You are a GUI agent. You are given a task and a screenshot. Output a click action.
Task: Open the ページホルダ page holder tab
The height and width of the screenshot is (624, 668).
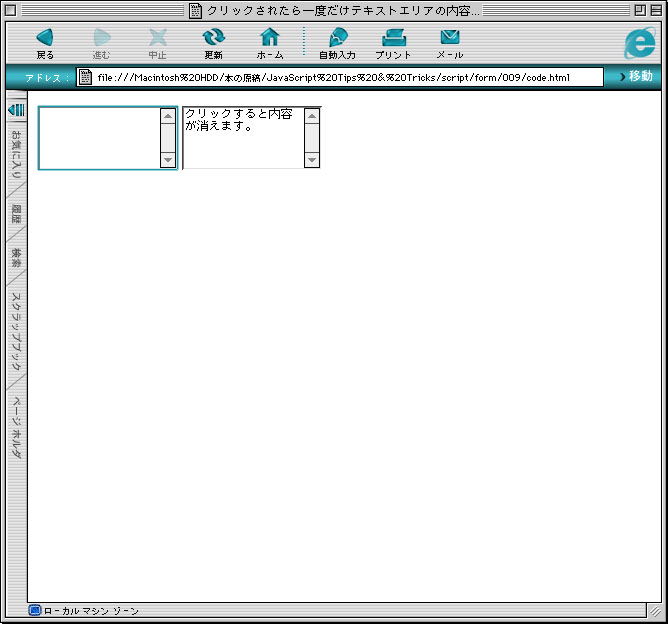pyautogui.click(x=16, y=427)
